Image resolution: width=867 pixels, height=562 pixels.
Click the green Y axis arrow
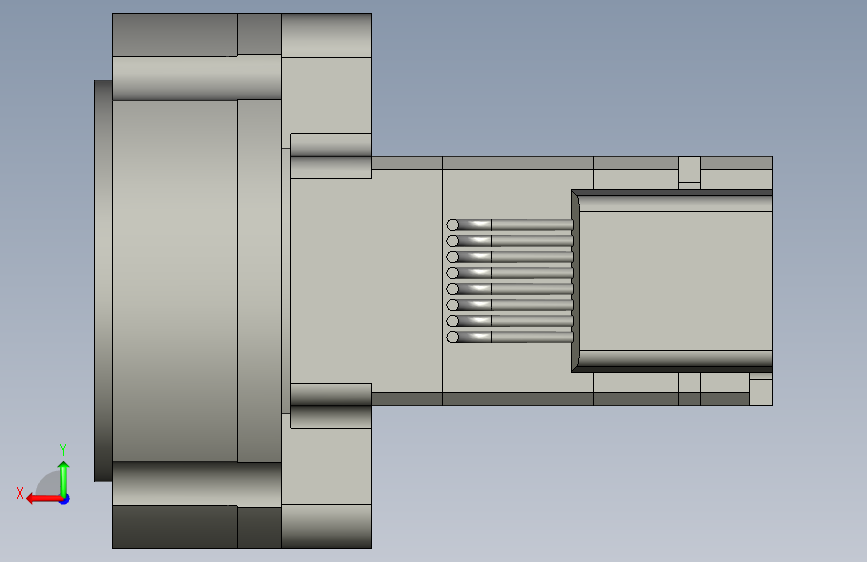coord(64,478)
